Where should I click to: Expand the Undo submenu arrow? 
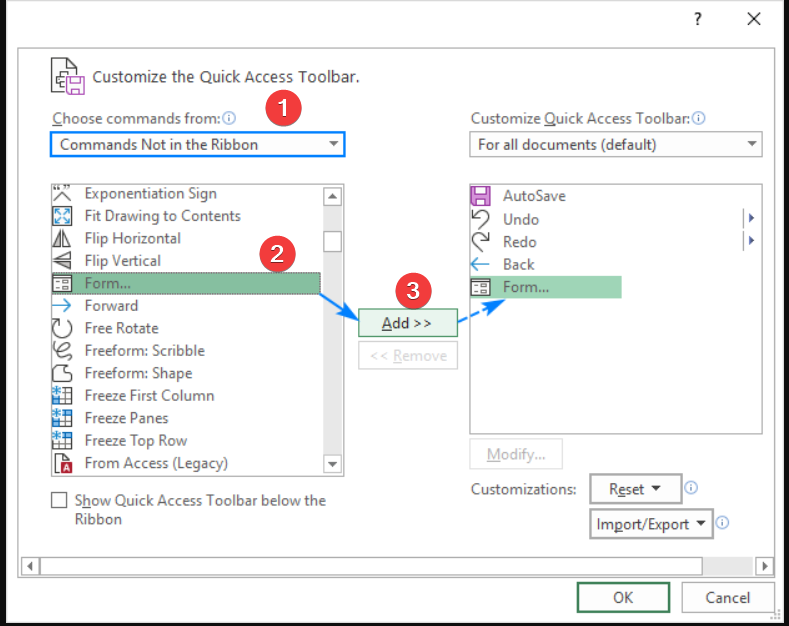click(751, 218)
